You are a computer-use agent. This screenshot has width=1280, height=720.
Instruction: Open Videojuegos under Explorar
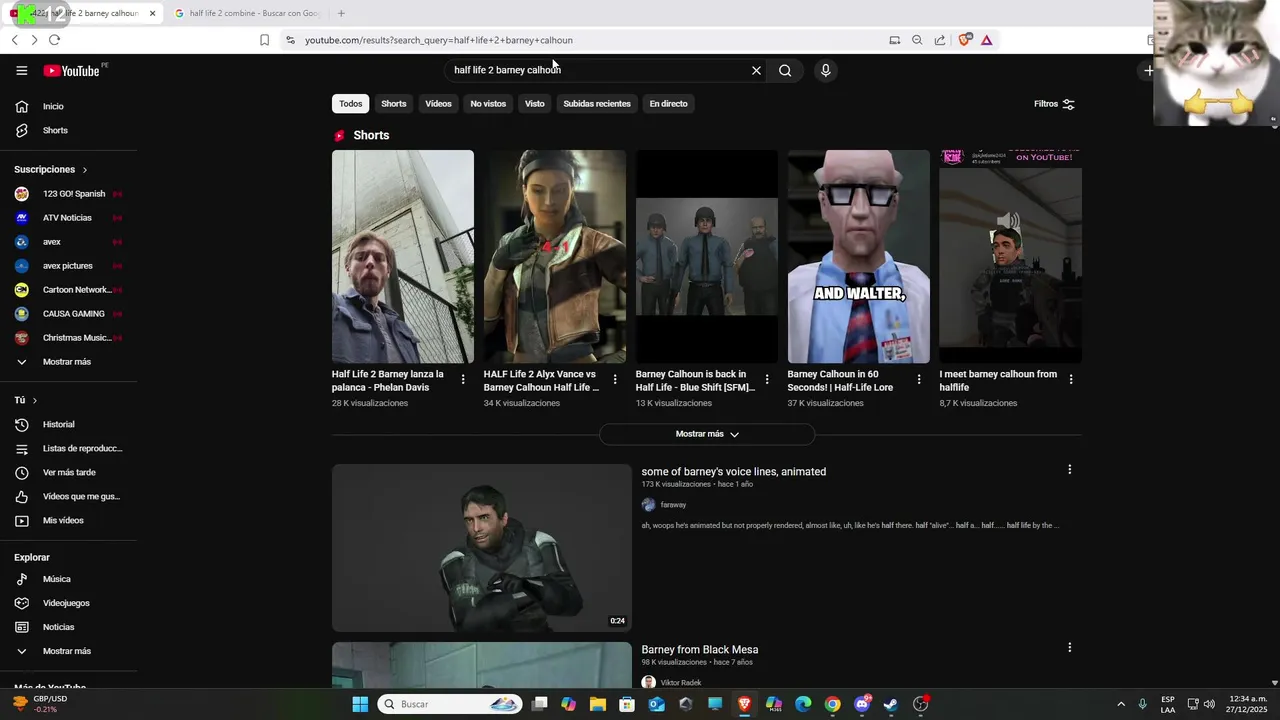[x=68, y=603]
